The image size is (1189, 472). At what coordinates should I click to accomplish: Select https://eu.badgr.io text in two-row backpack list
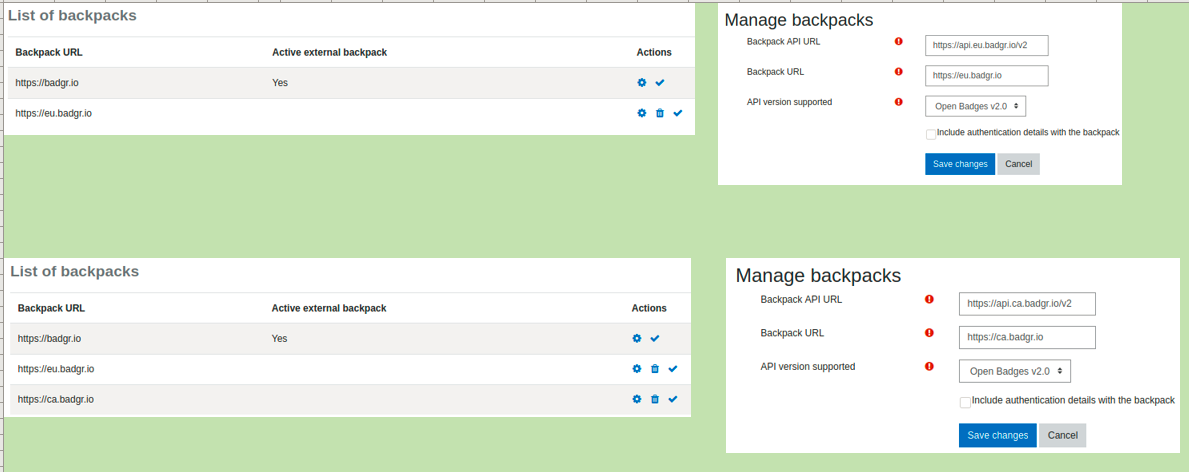[53, 113]
